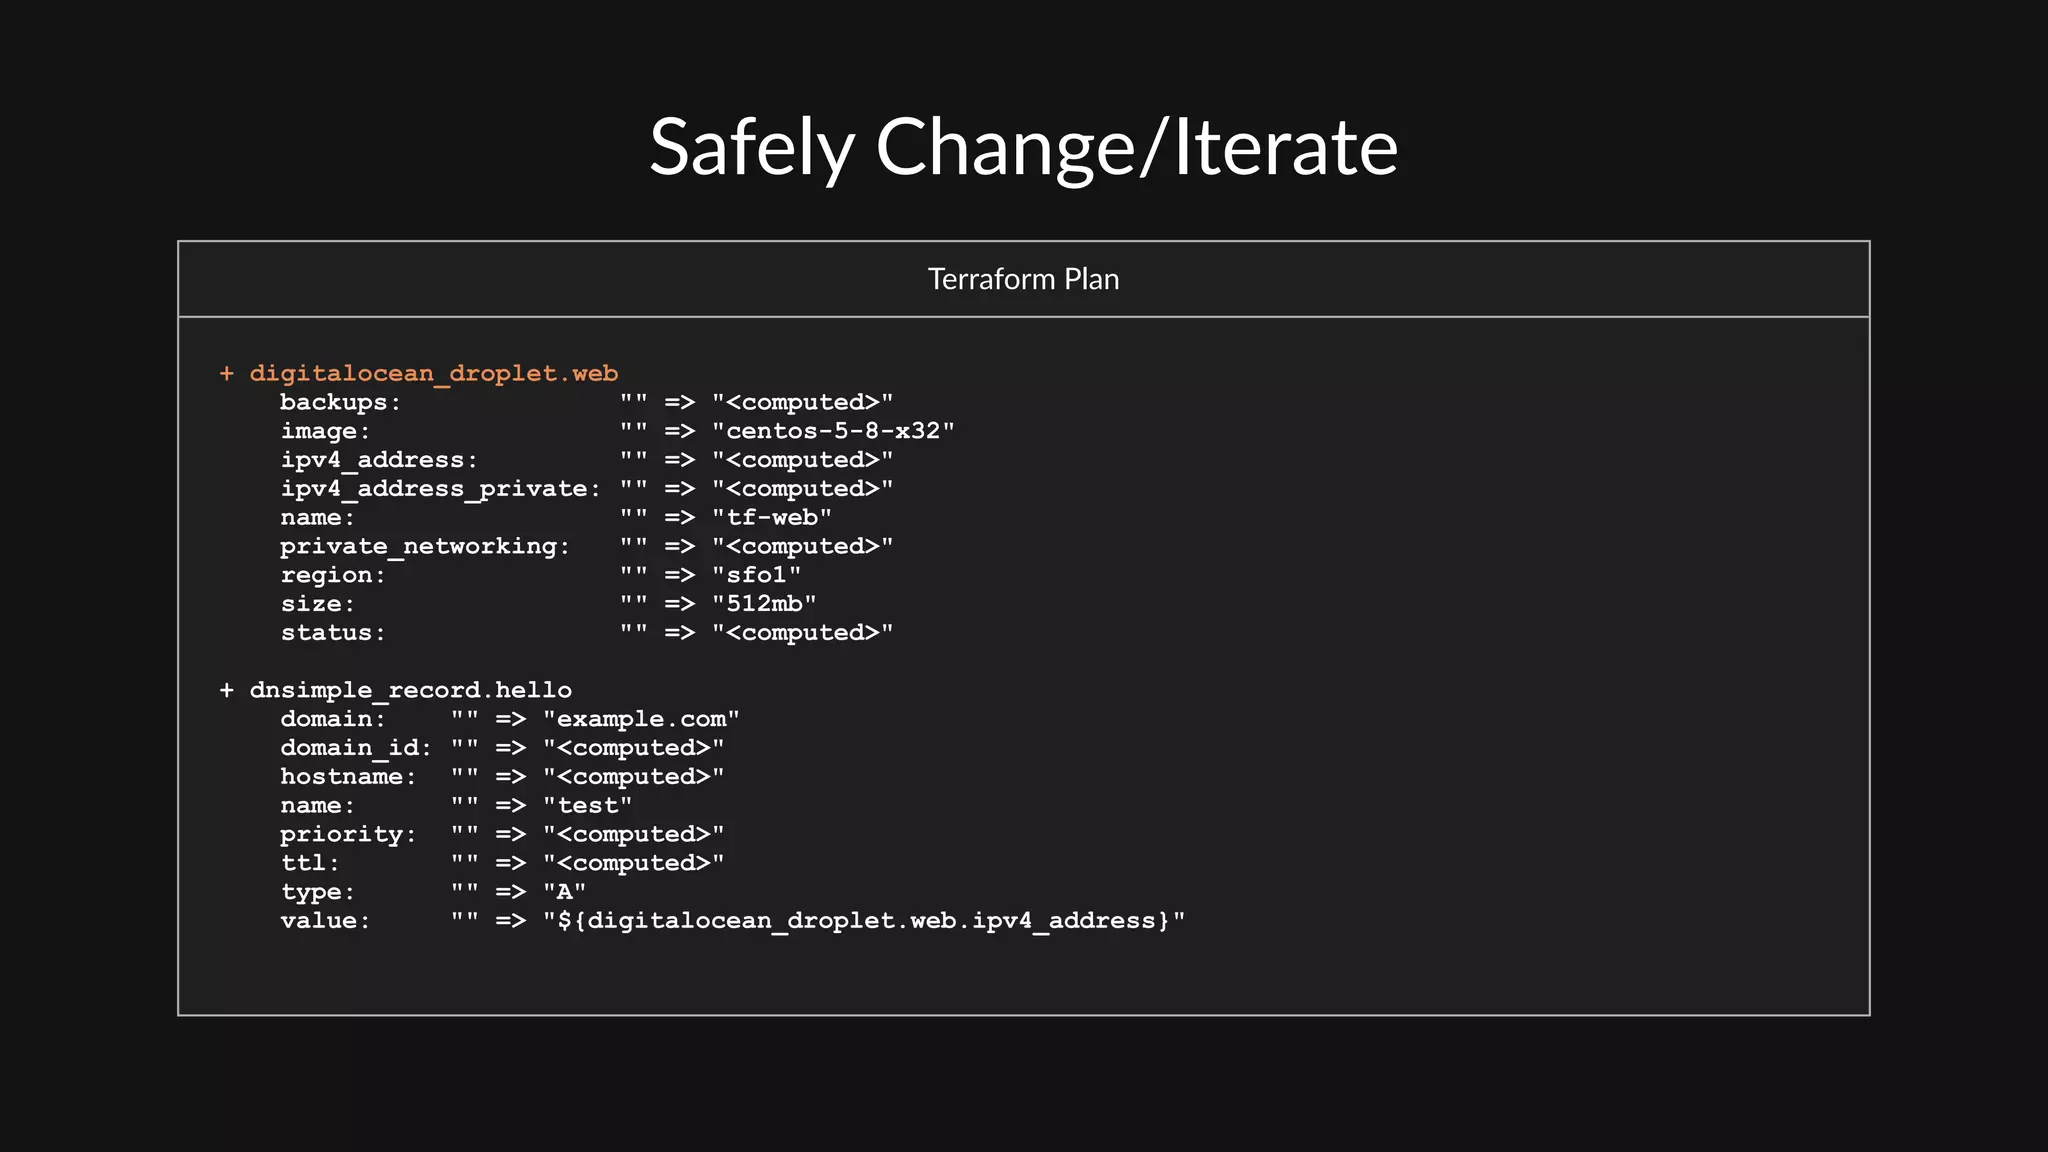Click the 'ipv4_address_private:' label
The image size is (2048, 1152).
coord(440,489)
